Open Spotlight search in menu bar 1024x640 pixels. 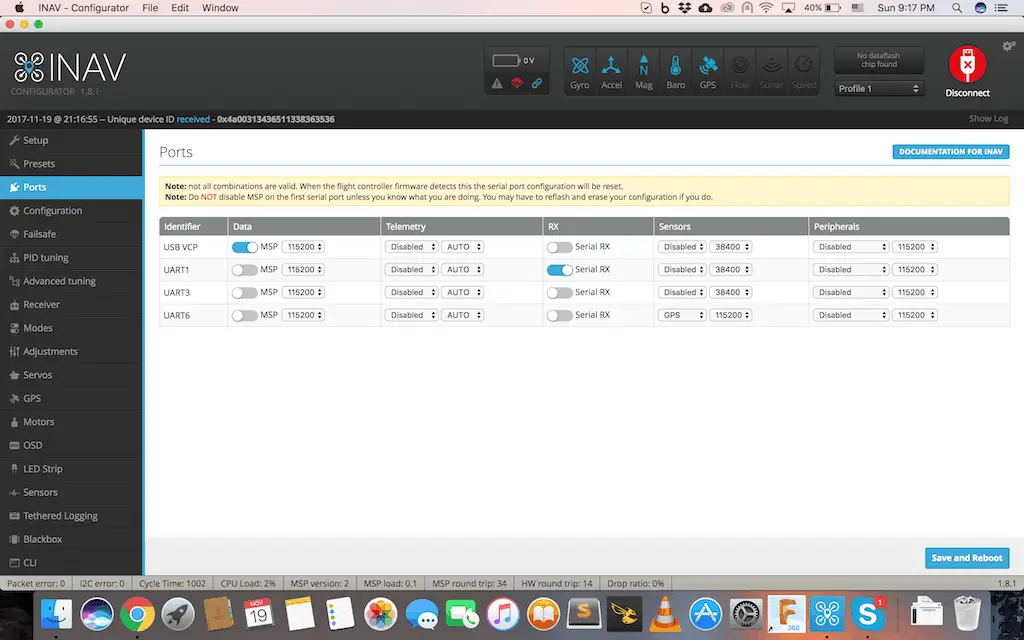click(957, 8)
